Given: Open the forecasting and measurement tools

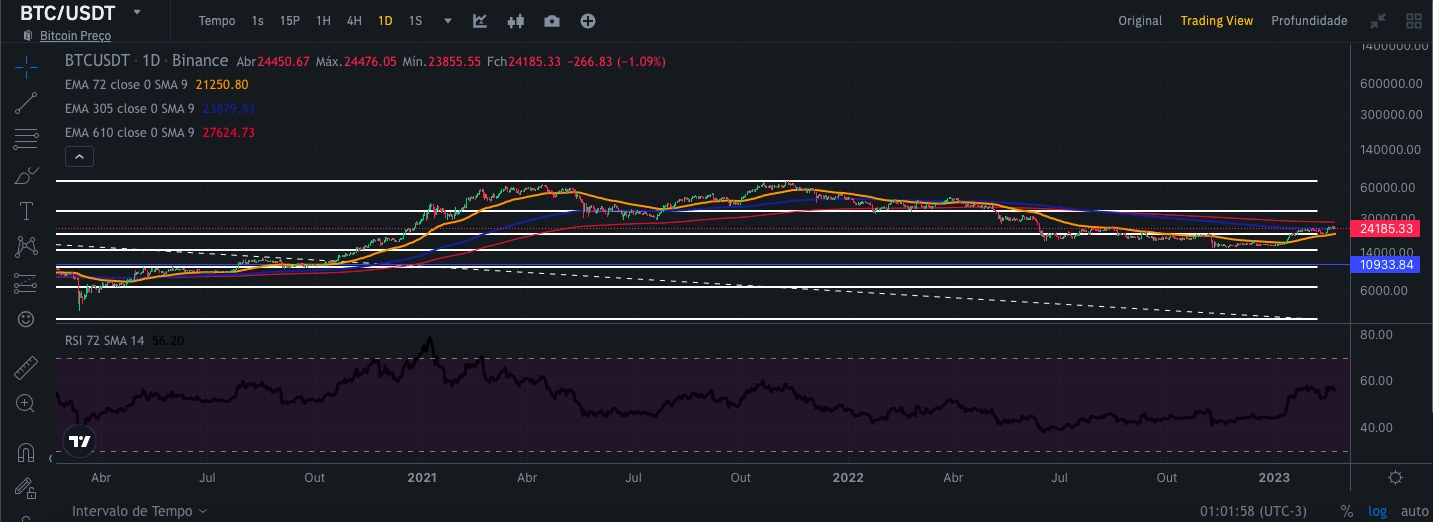Looking at the screenshot, I should pyautogui.click(x=26, y=283).
